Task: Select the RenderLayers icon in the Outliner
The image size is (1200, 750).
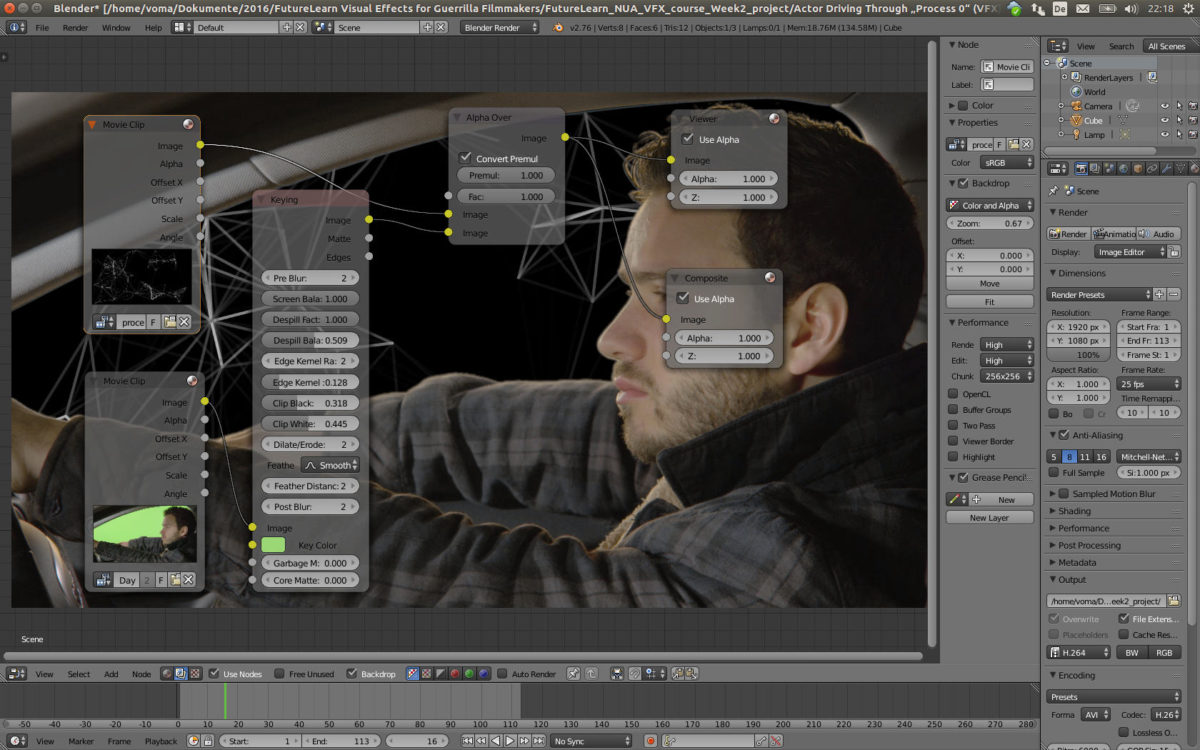Action: [1075, 77]
